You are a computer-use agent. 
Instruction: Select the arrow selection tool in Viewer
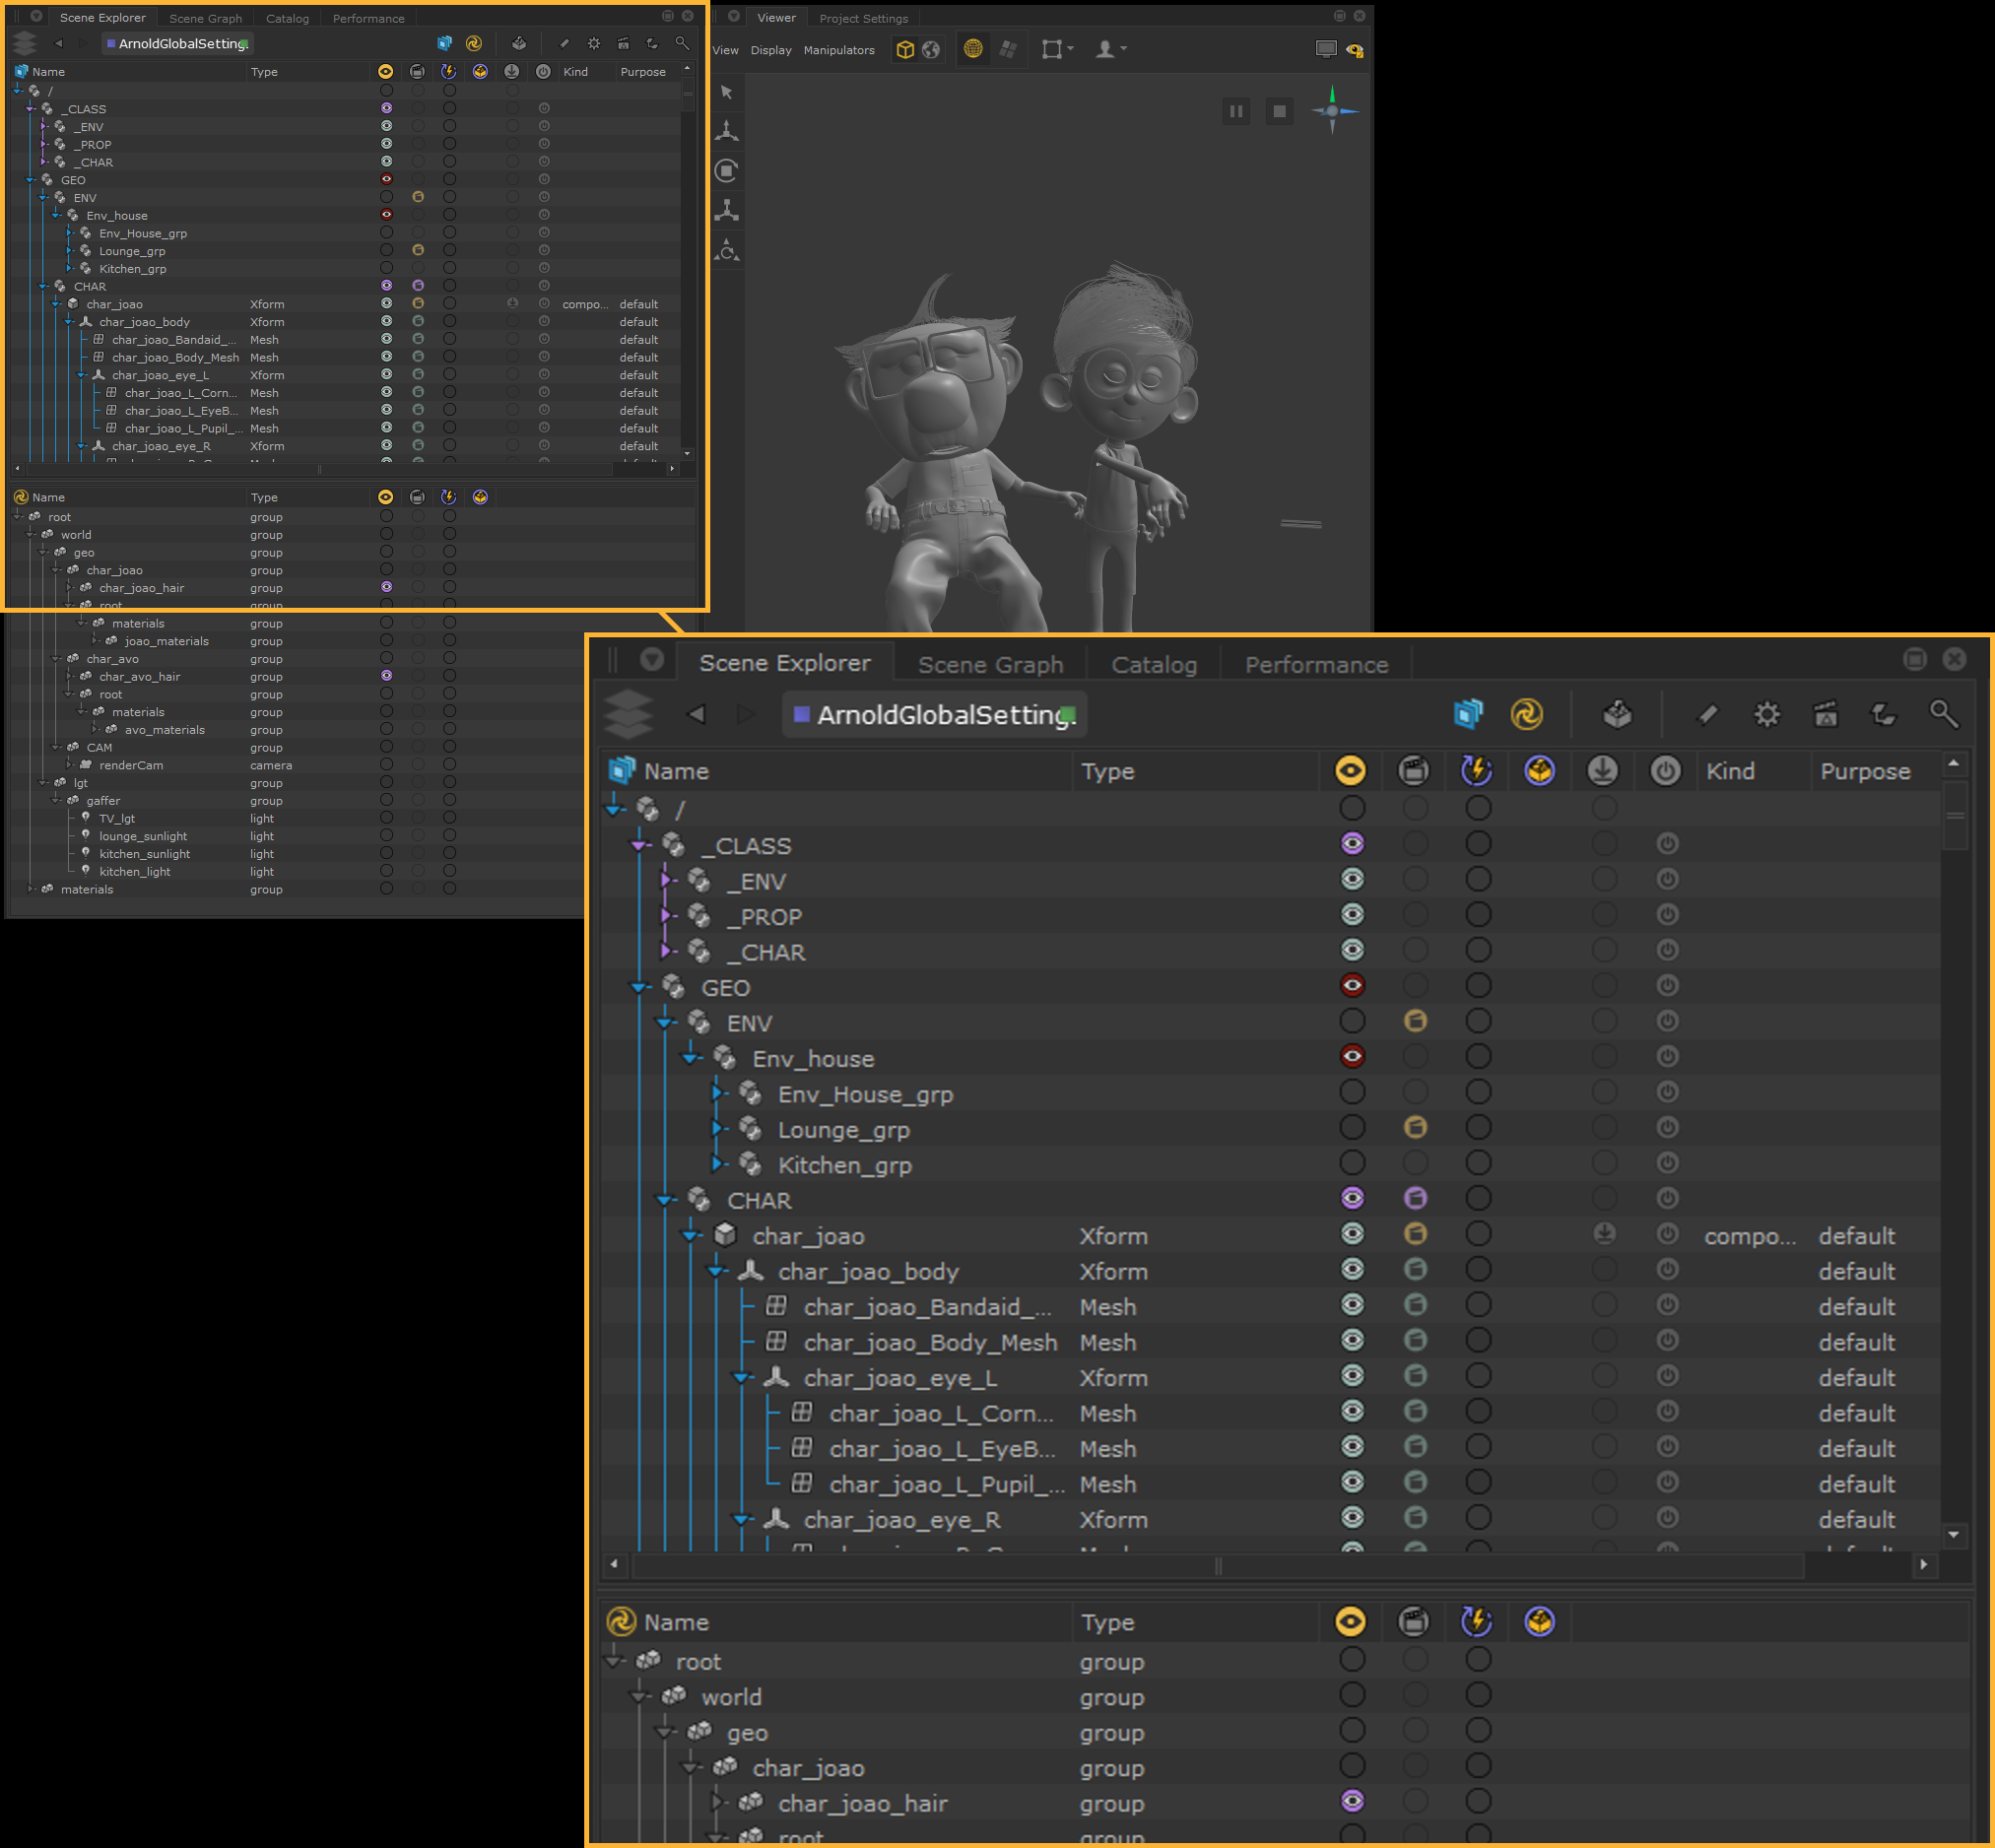(727, 92)
